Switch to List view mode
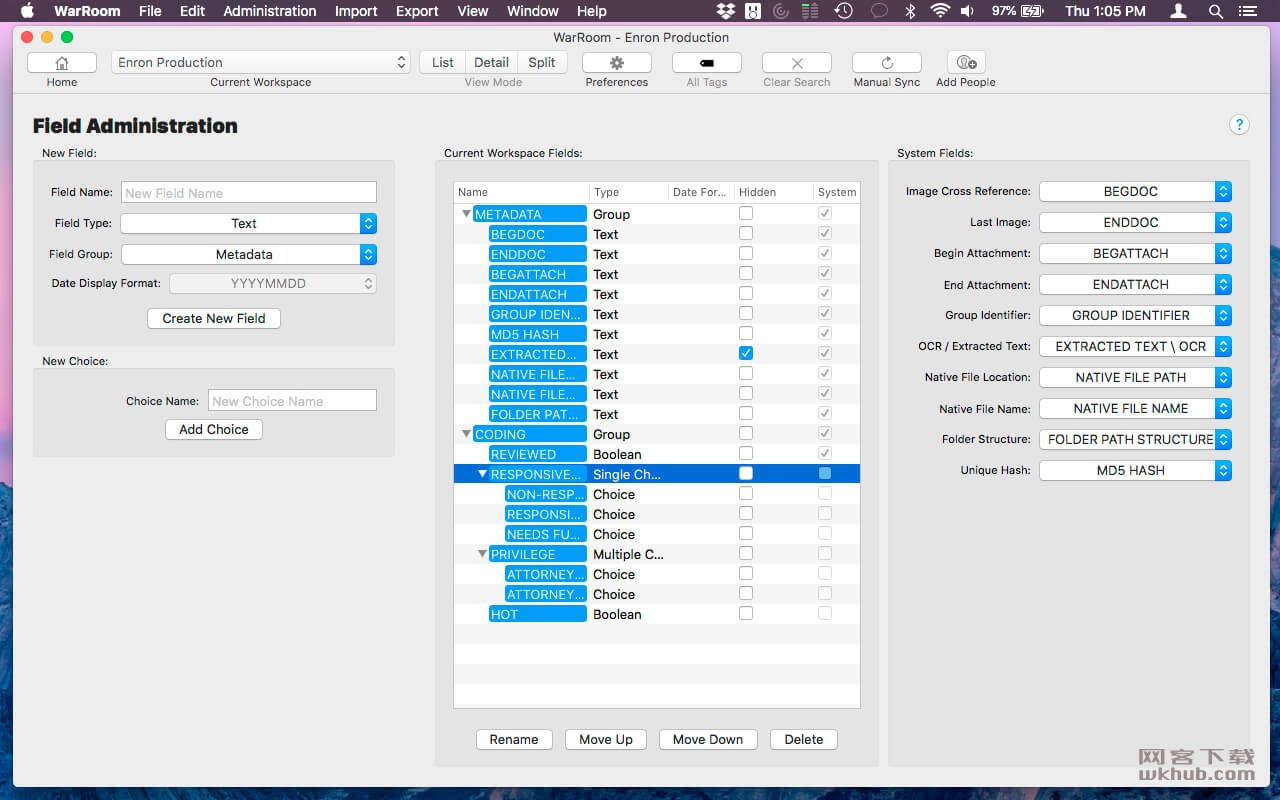Viewport: 1280px width, 800px height. pos(443,62)
